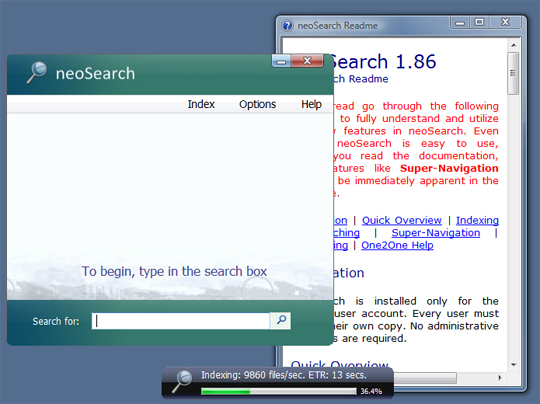Open the Quick Overview link in Readme
540x404 pixels.
pyautogui.click(x=402, y=220)
